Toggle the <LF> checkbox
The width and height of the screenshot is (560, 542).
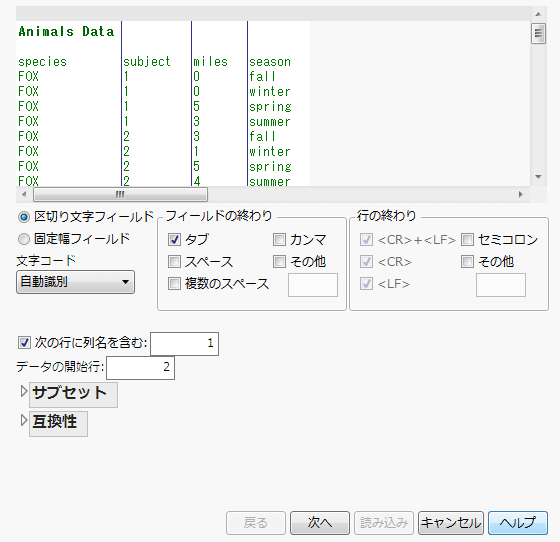click(366, 283)
